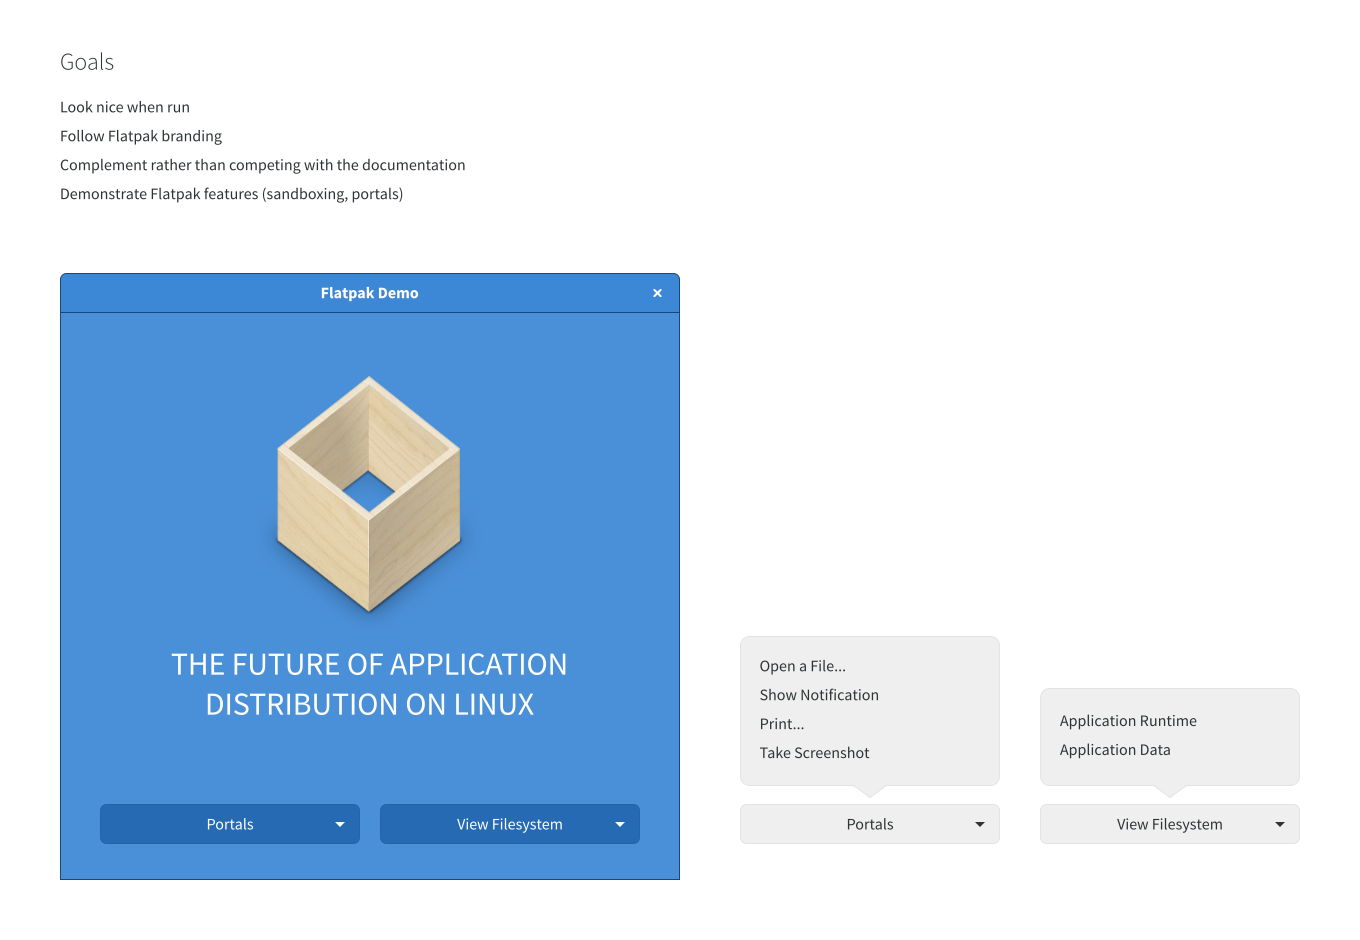Viewport: 1360px width, 940px height.
Task: Click the Flatpak wooden box logo
Action: coord(369,494)
